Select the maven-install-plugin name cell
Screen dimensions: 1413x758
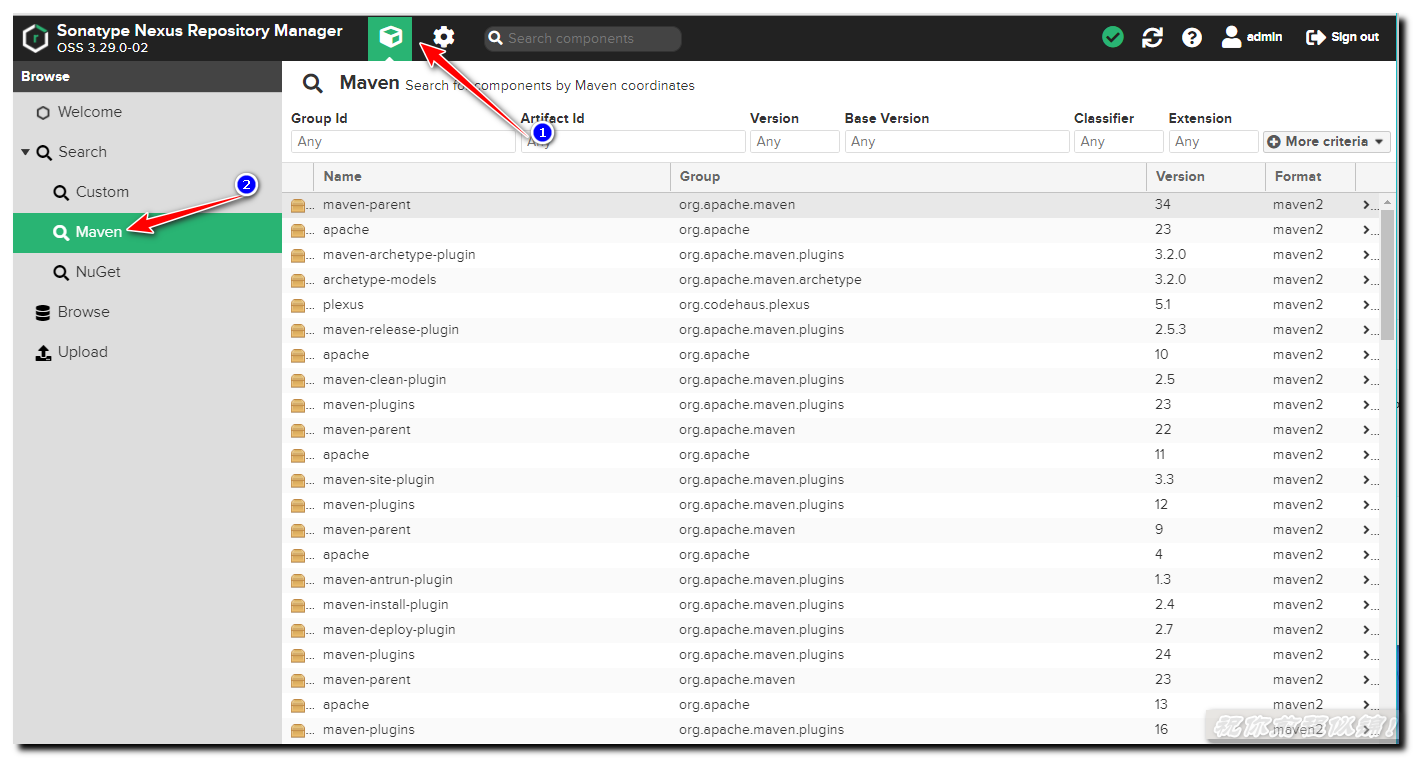click(385, 605)
